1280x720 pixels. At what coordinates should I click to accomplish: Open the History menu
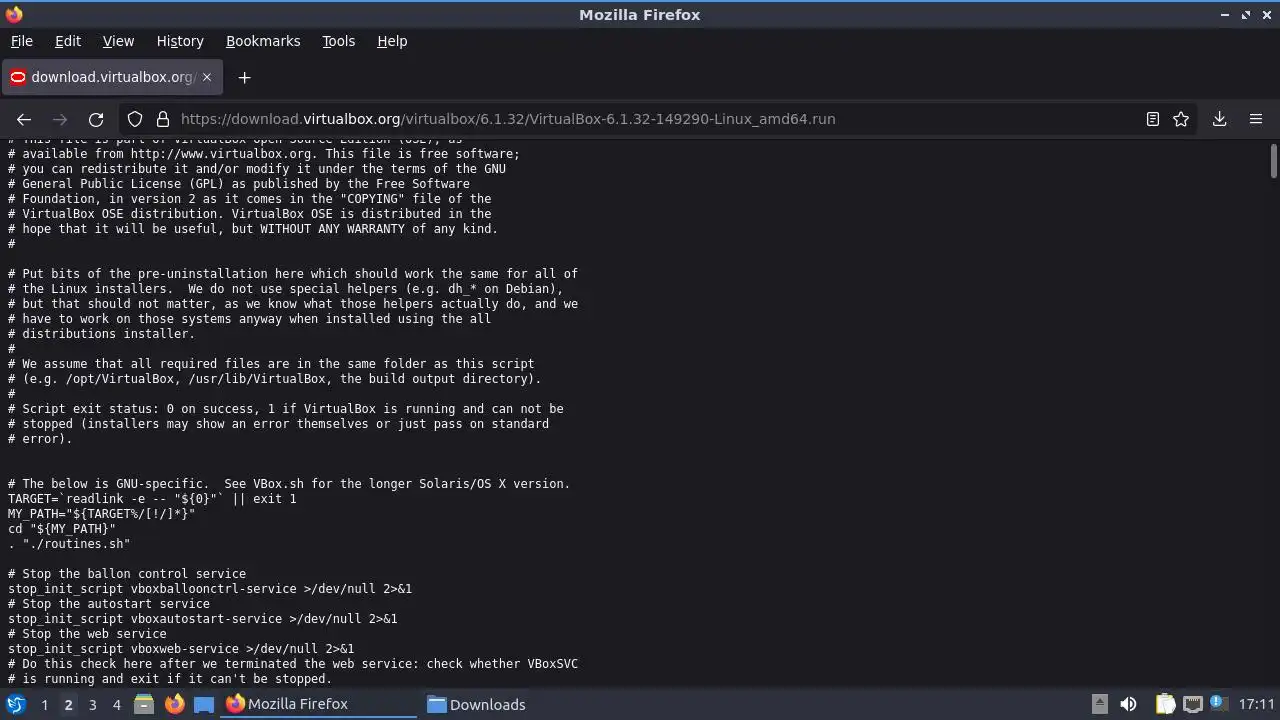coord(180,41)
